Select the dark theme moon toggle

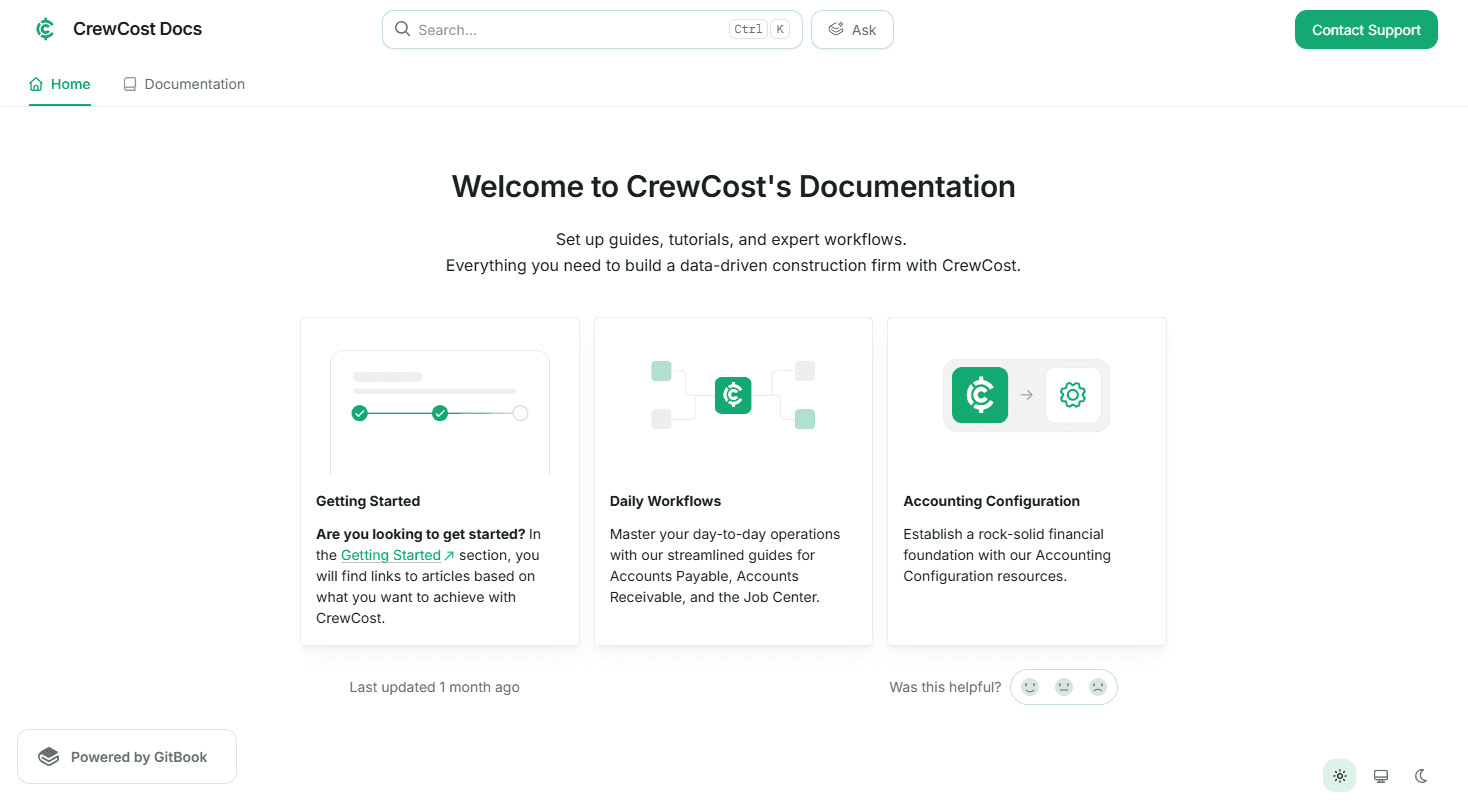point(1422,776)
